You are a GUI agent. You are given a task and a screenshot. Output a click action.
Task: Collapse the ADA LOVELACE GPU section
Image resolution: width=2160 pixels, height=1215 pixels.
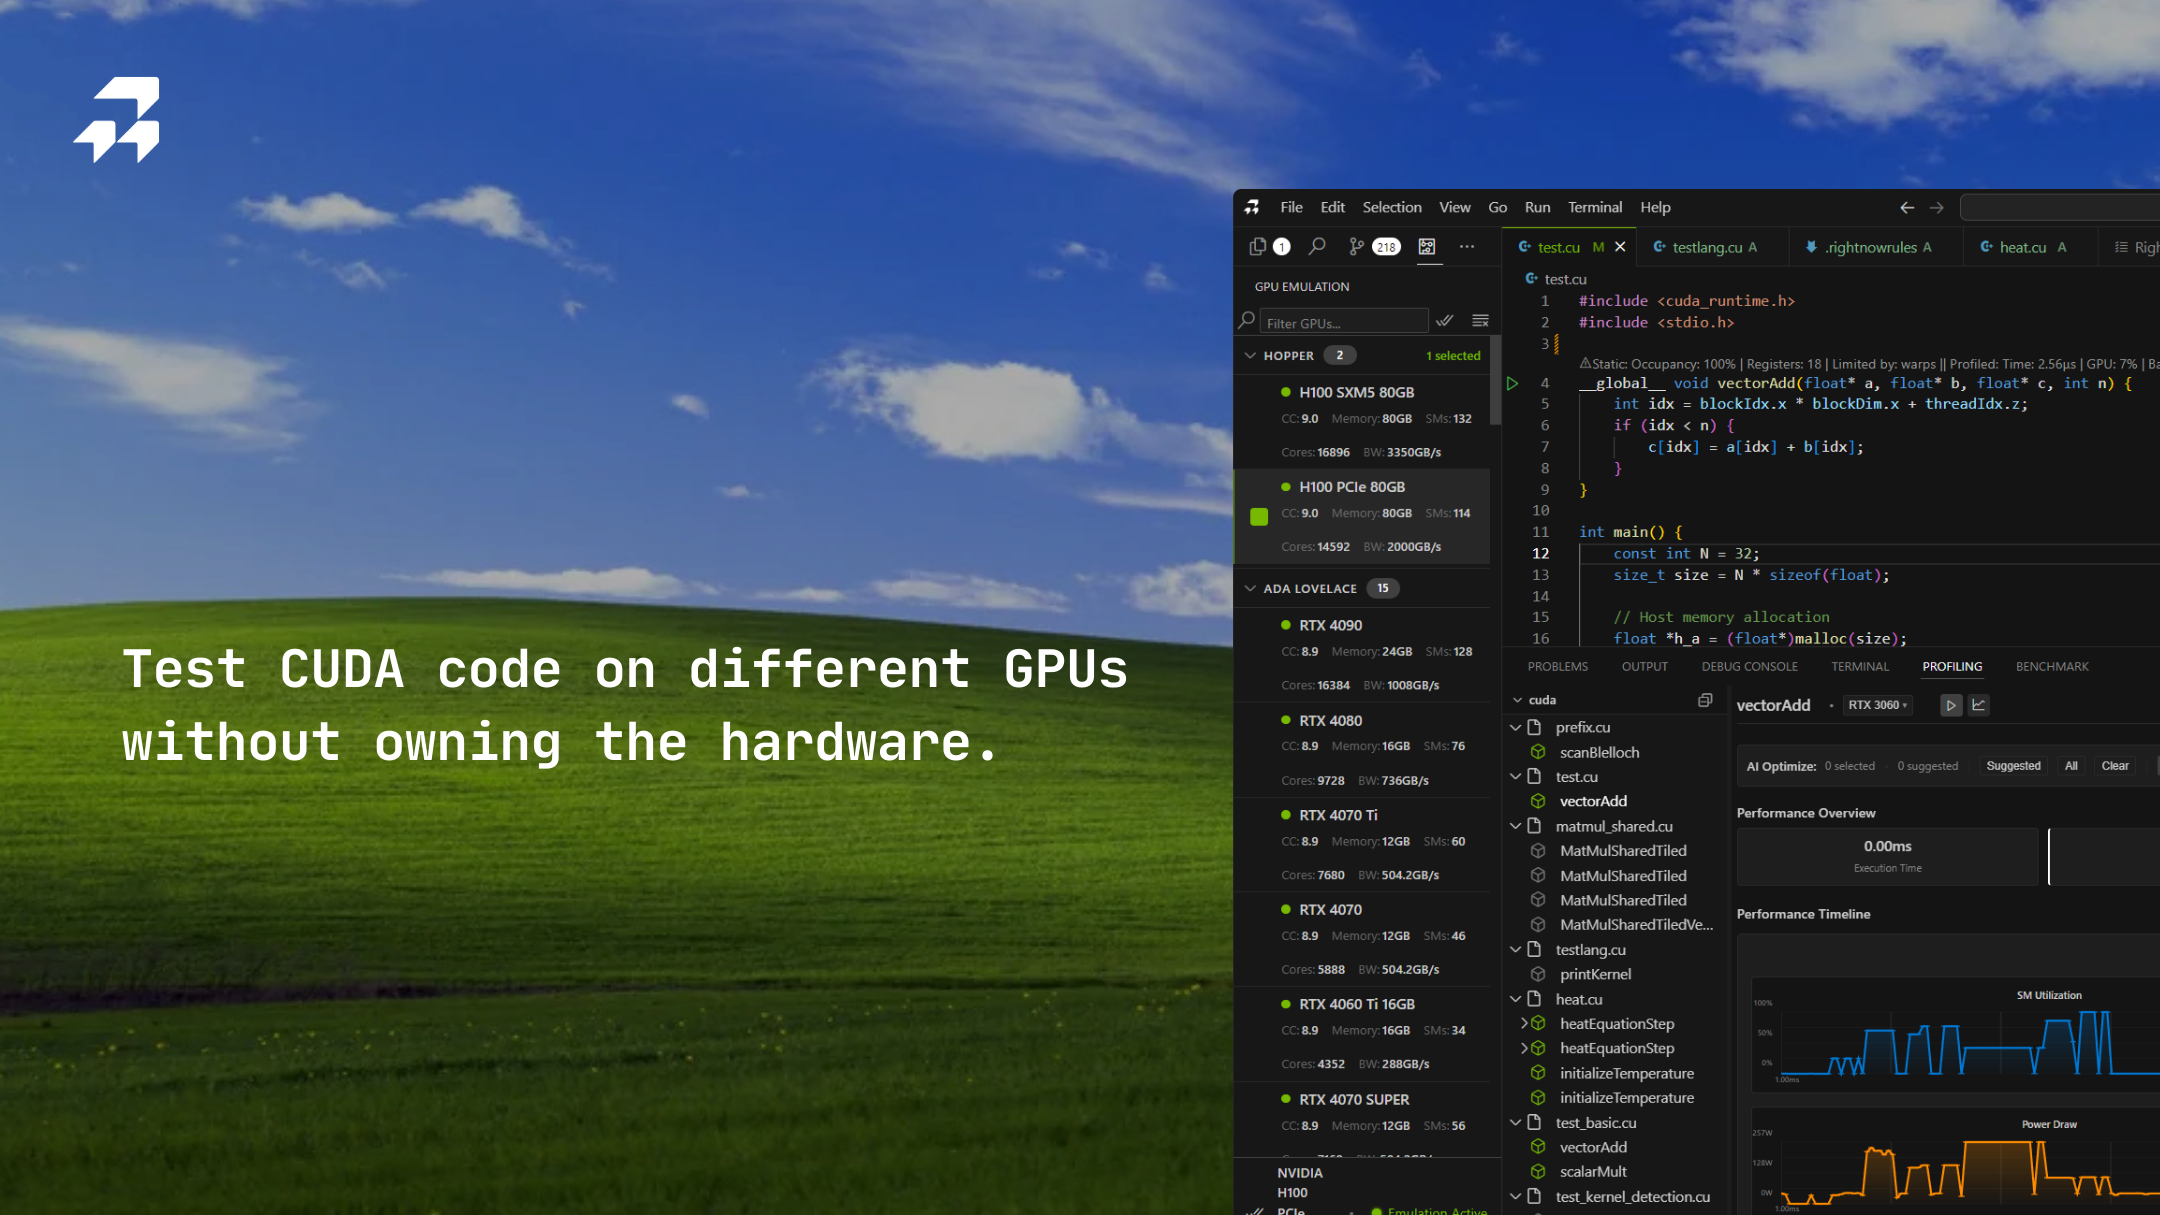(x=1251, y=588)
